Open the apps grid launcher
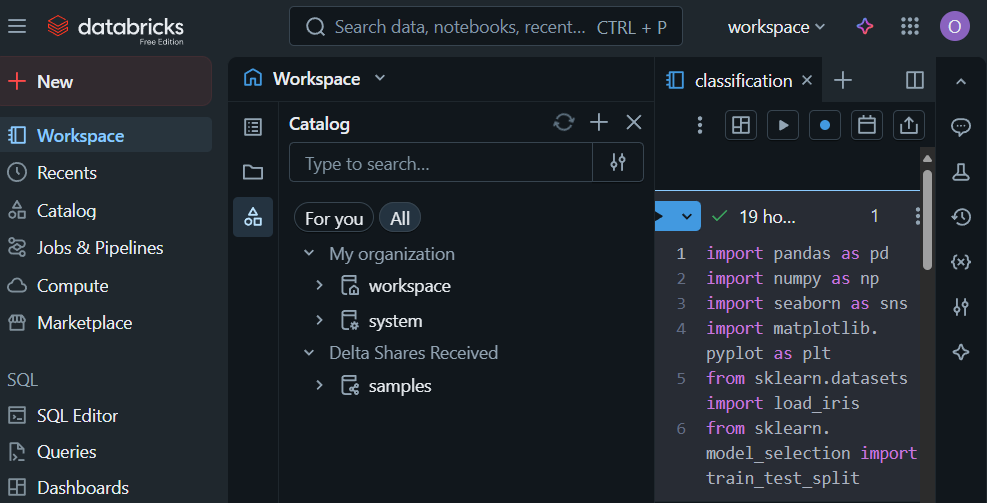 pyautogui.click(x=910, y=26)
